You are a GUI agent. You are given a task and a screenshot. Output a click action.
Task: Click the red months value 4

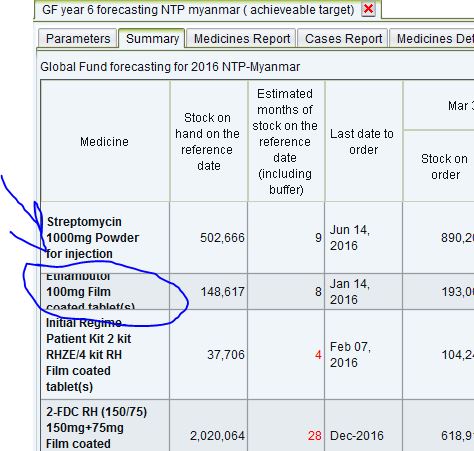[318, 355]
